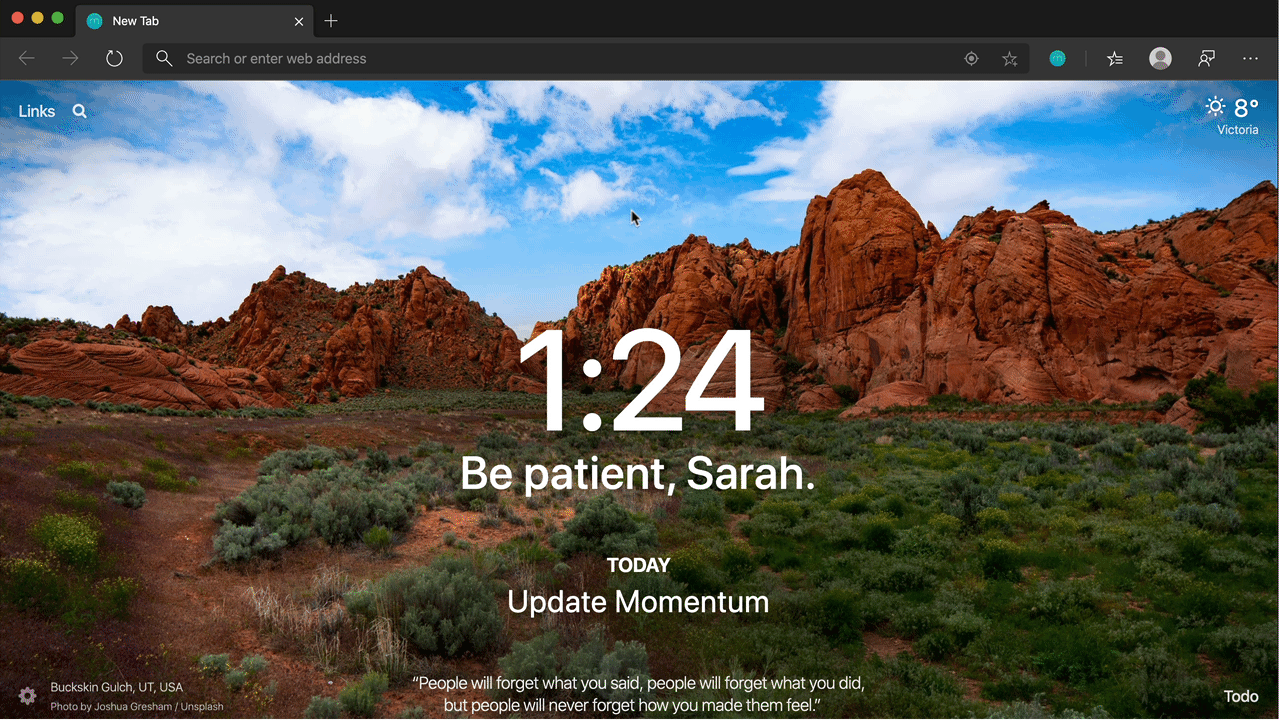
Task: Click the 1:24 clock display
Action: (639, 382)
